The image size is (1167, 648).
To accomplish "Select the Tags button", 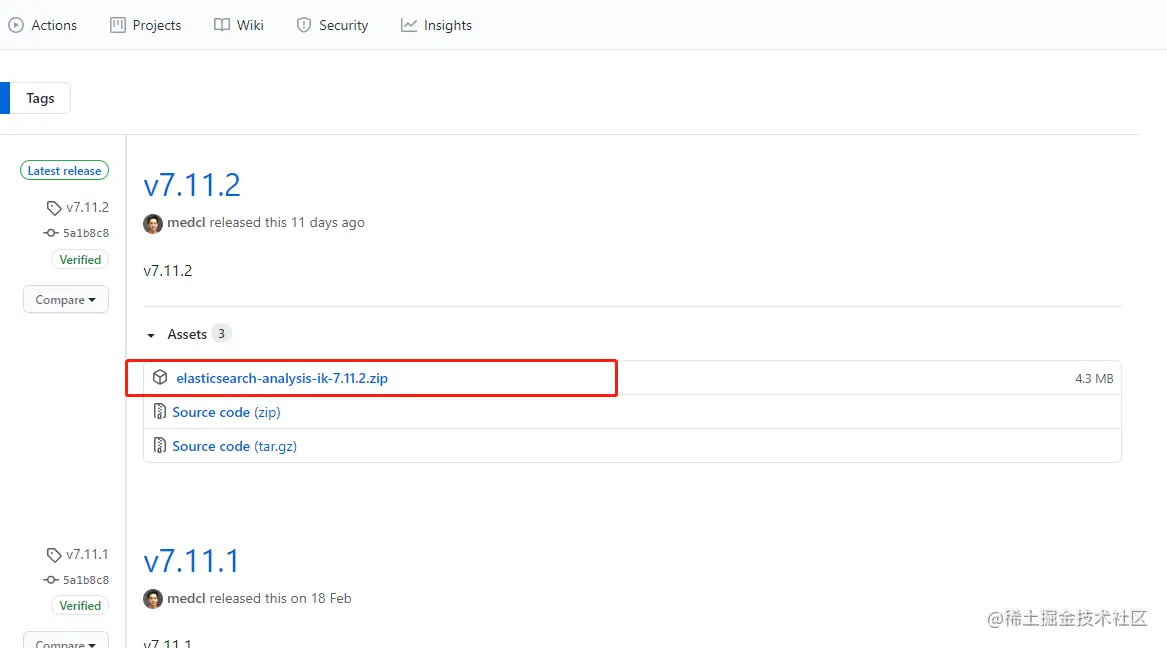I will [x=40, y=98].
